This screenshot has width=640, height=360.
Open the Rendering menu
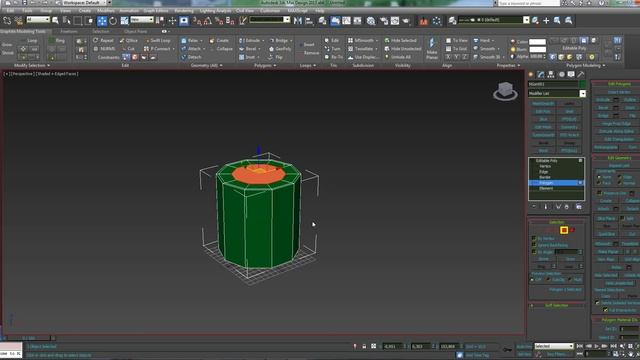coord(184,11)
